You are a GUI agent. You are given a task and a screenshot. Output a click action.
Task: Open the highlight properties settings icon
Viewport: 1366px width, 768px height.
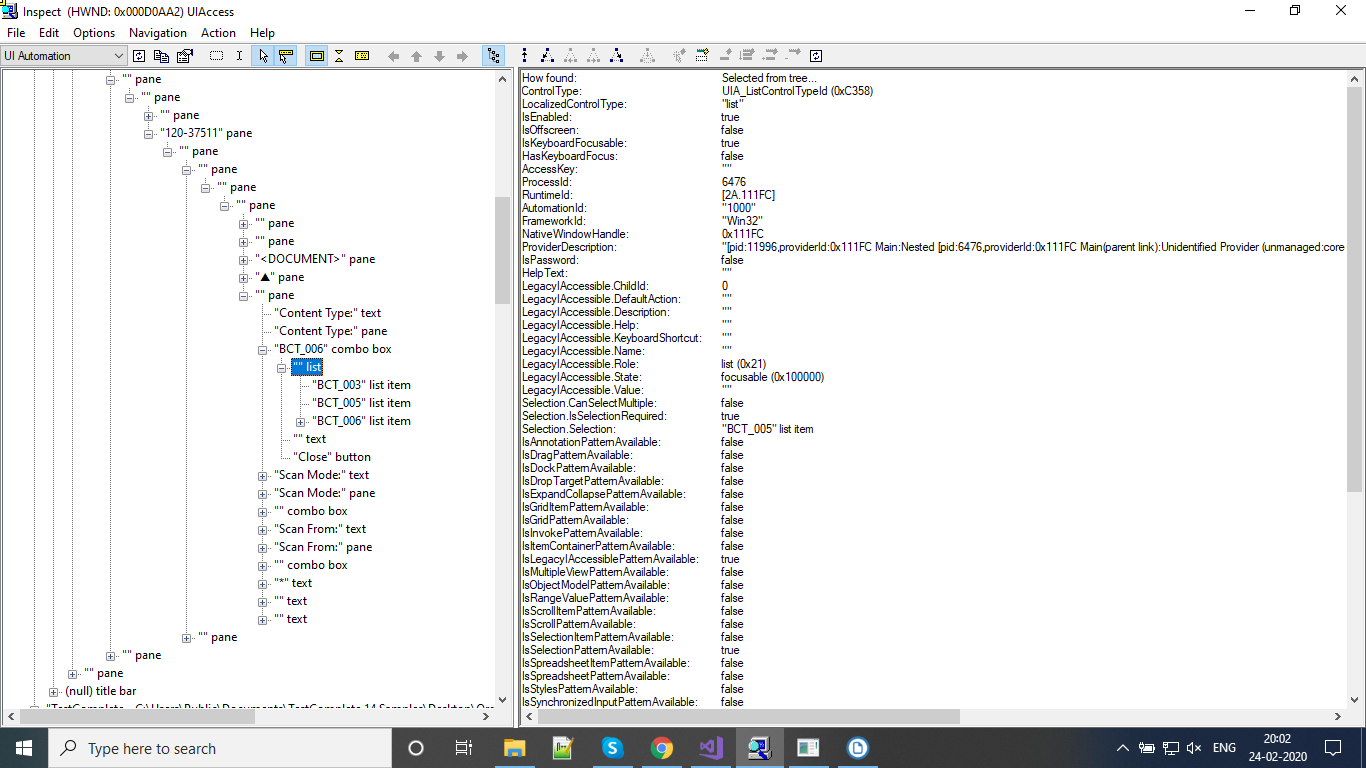[x=184, y=56]
